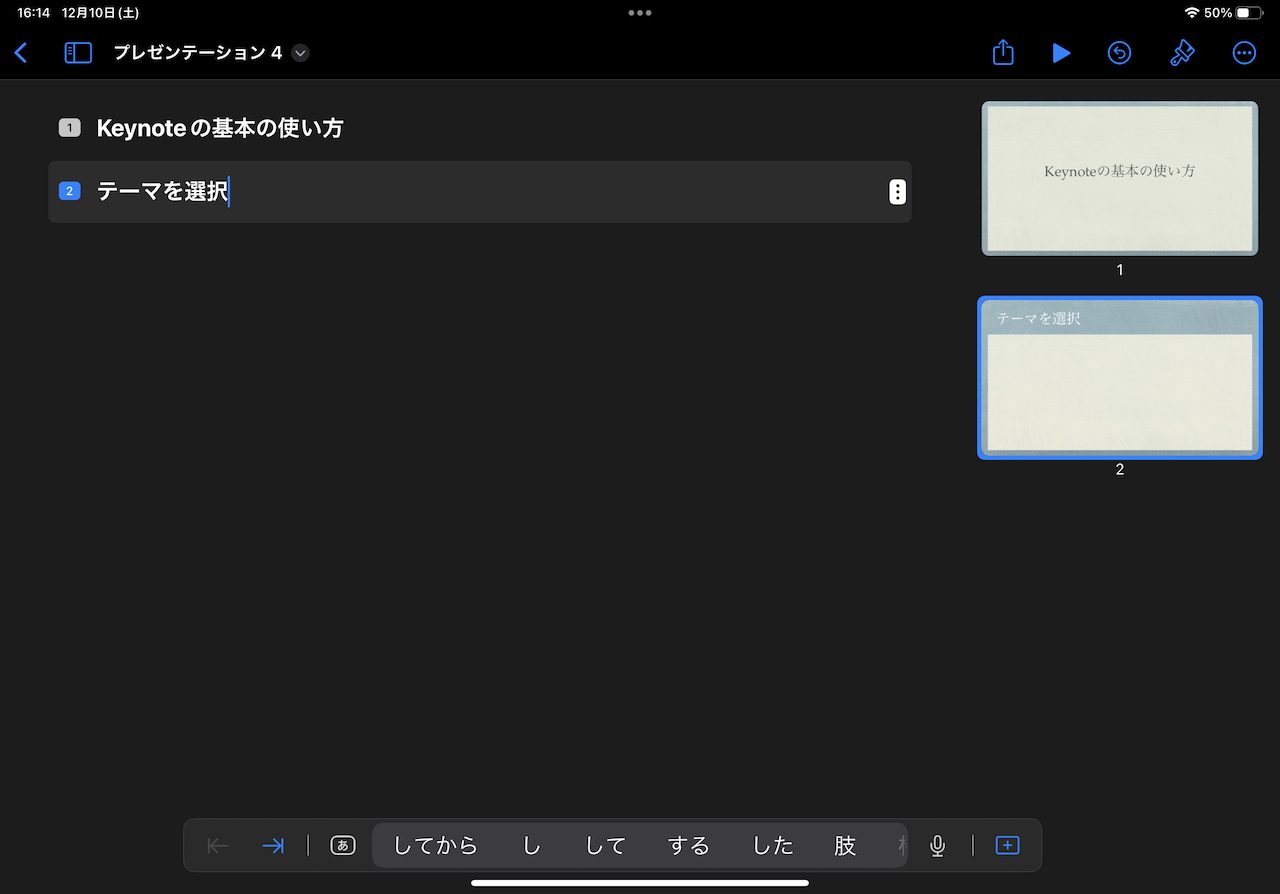
Task: Tap the 16:14 clock in the status bar
Action: pyautogui.click(x=33, y=13)
